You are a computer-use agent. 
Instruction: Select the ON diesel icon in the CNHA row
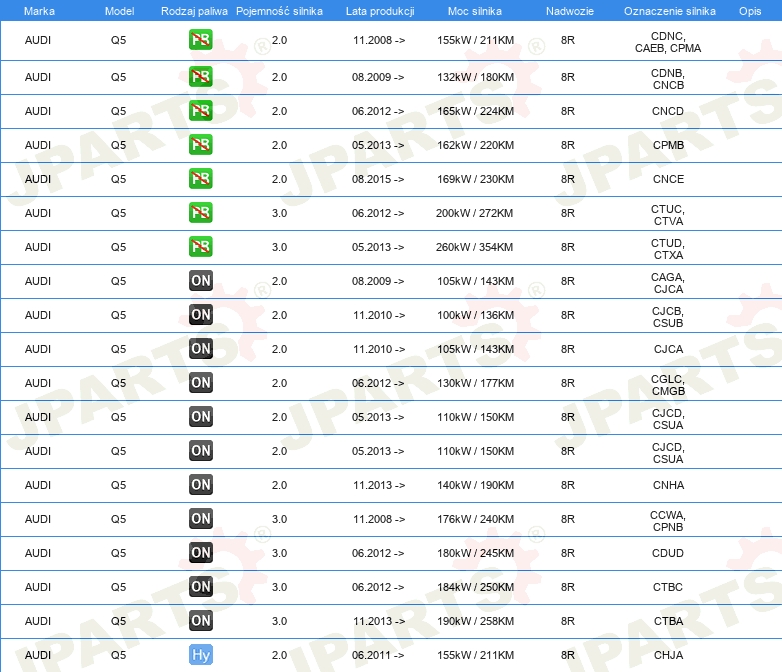coord(200,485)
